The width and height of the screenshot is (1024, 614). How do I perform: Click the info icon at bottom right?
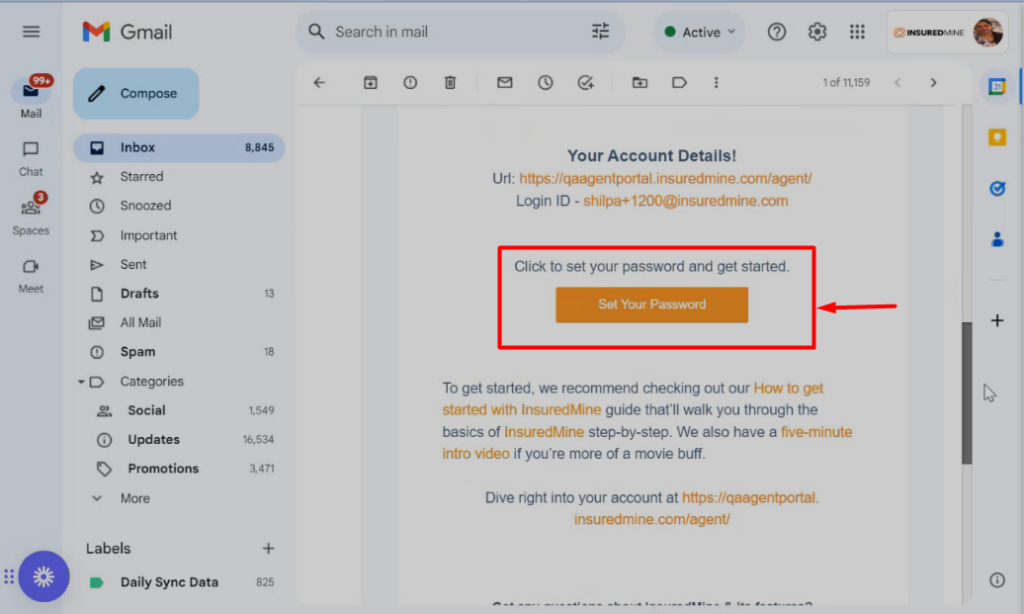(x=997, y=580)
